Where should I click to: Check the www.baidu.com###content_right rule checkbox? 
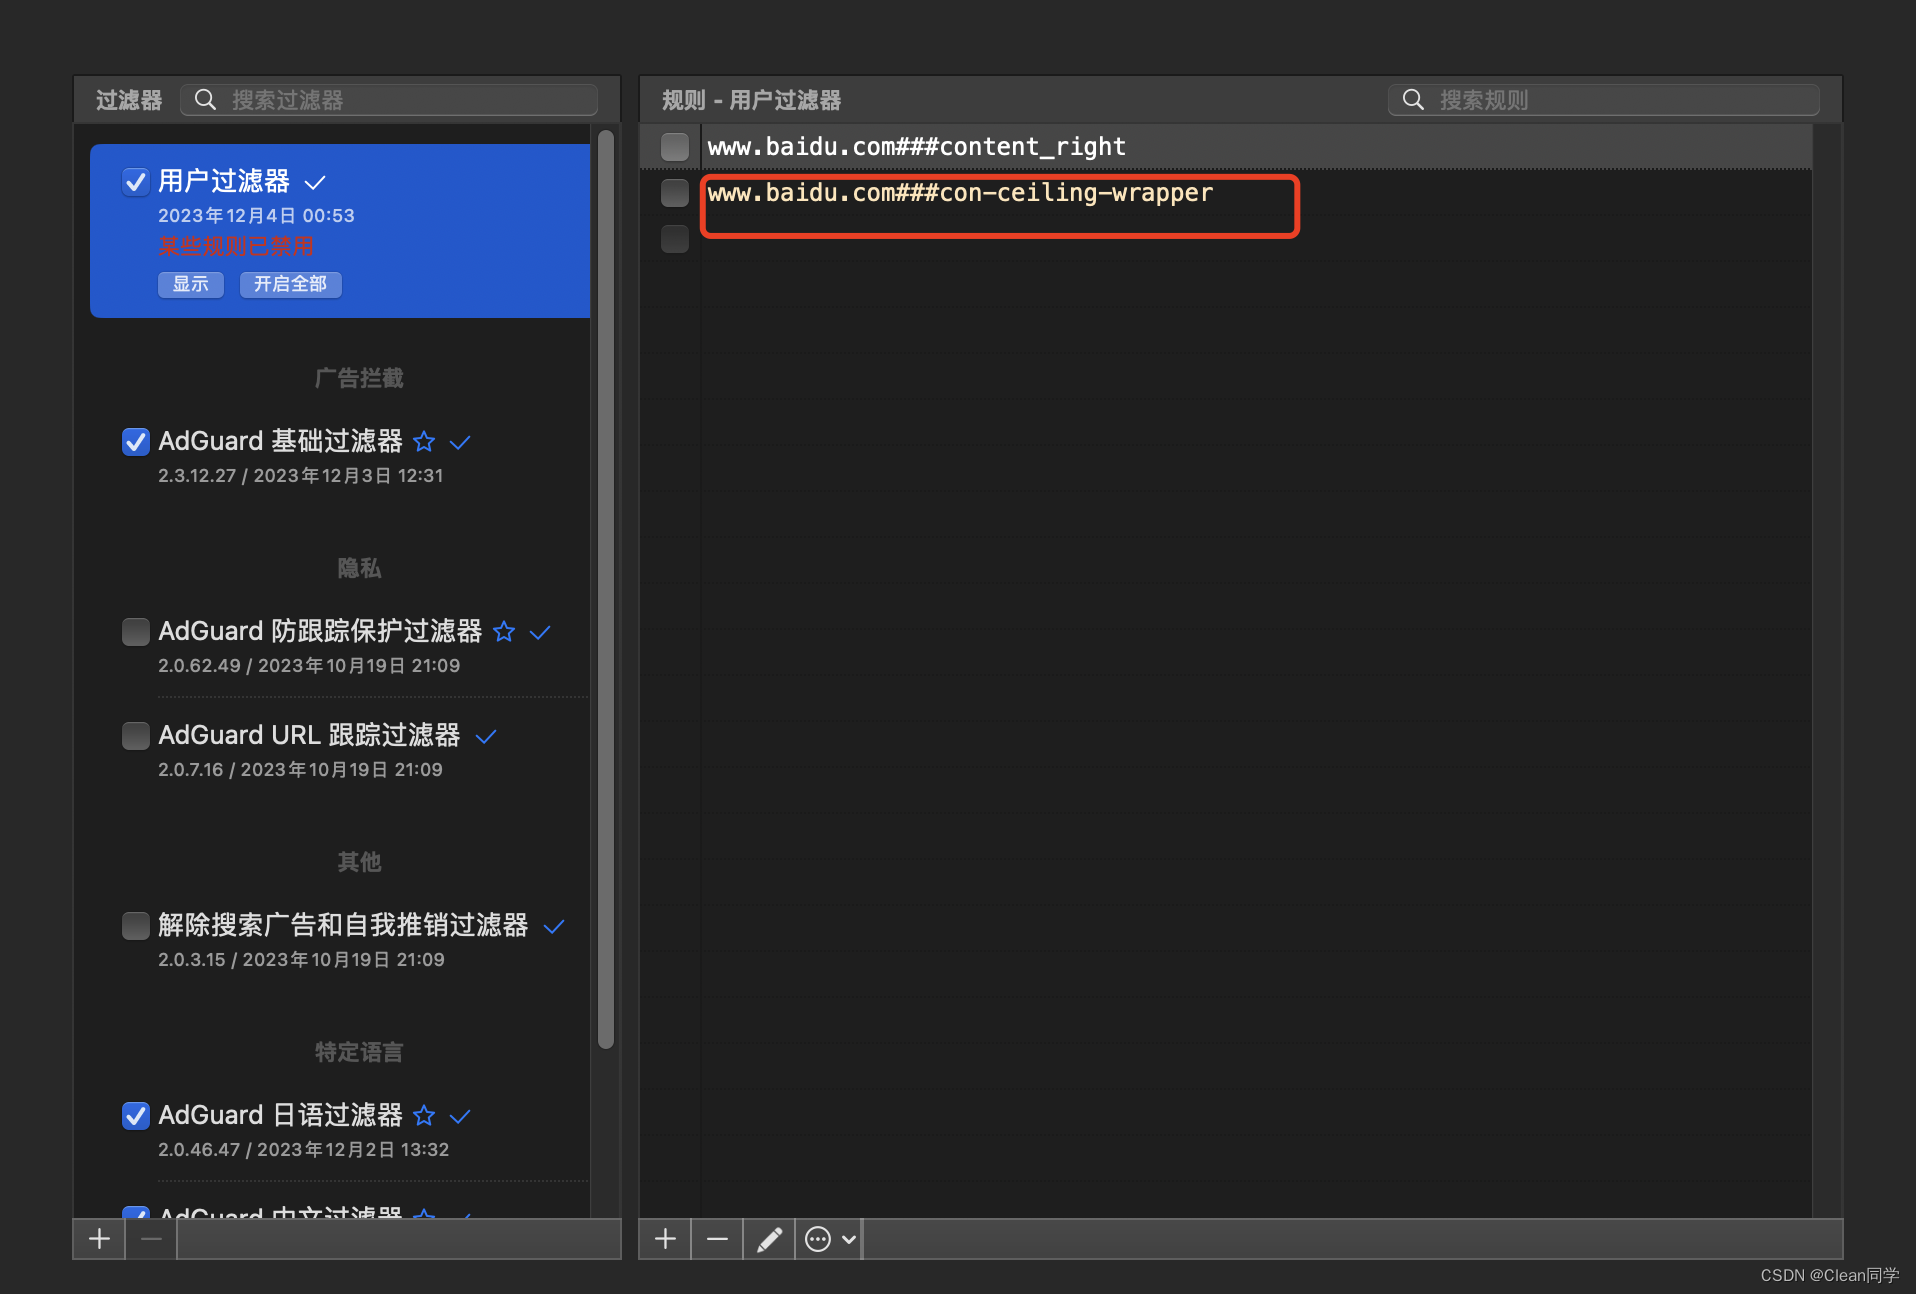[x=674, y=146]
